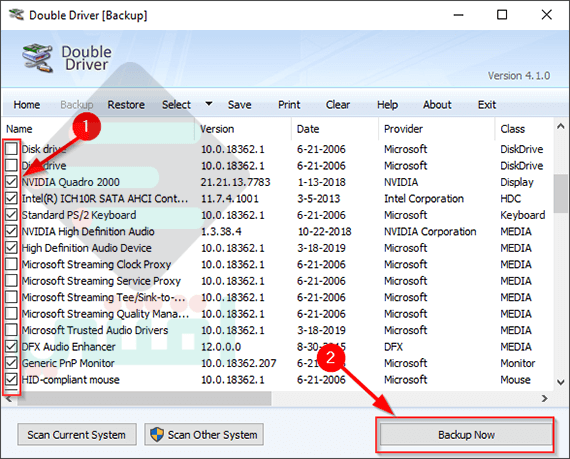Screen dimensions: 570x459
Task: Click Clear in the toolbar
Action: (x=338, y=105)
